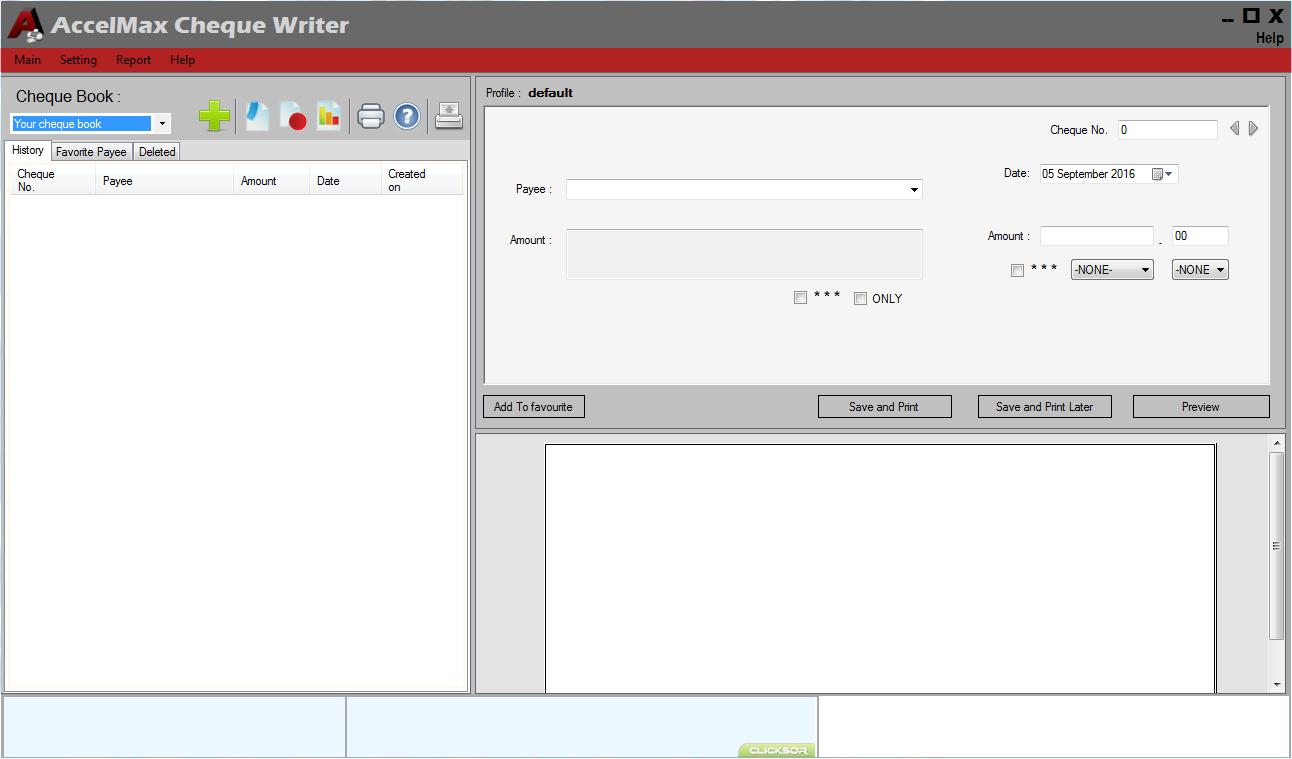Click the AccelMax logo icon

click(25, 24)
